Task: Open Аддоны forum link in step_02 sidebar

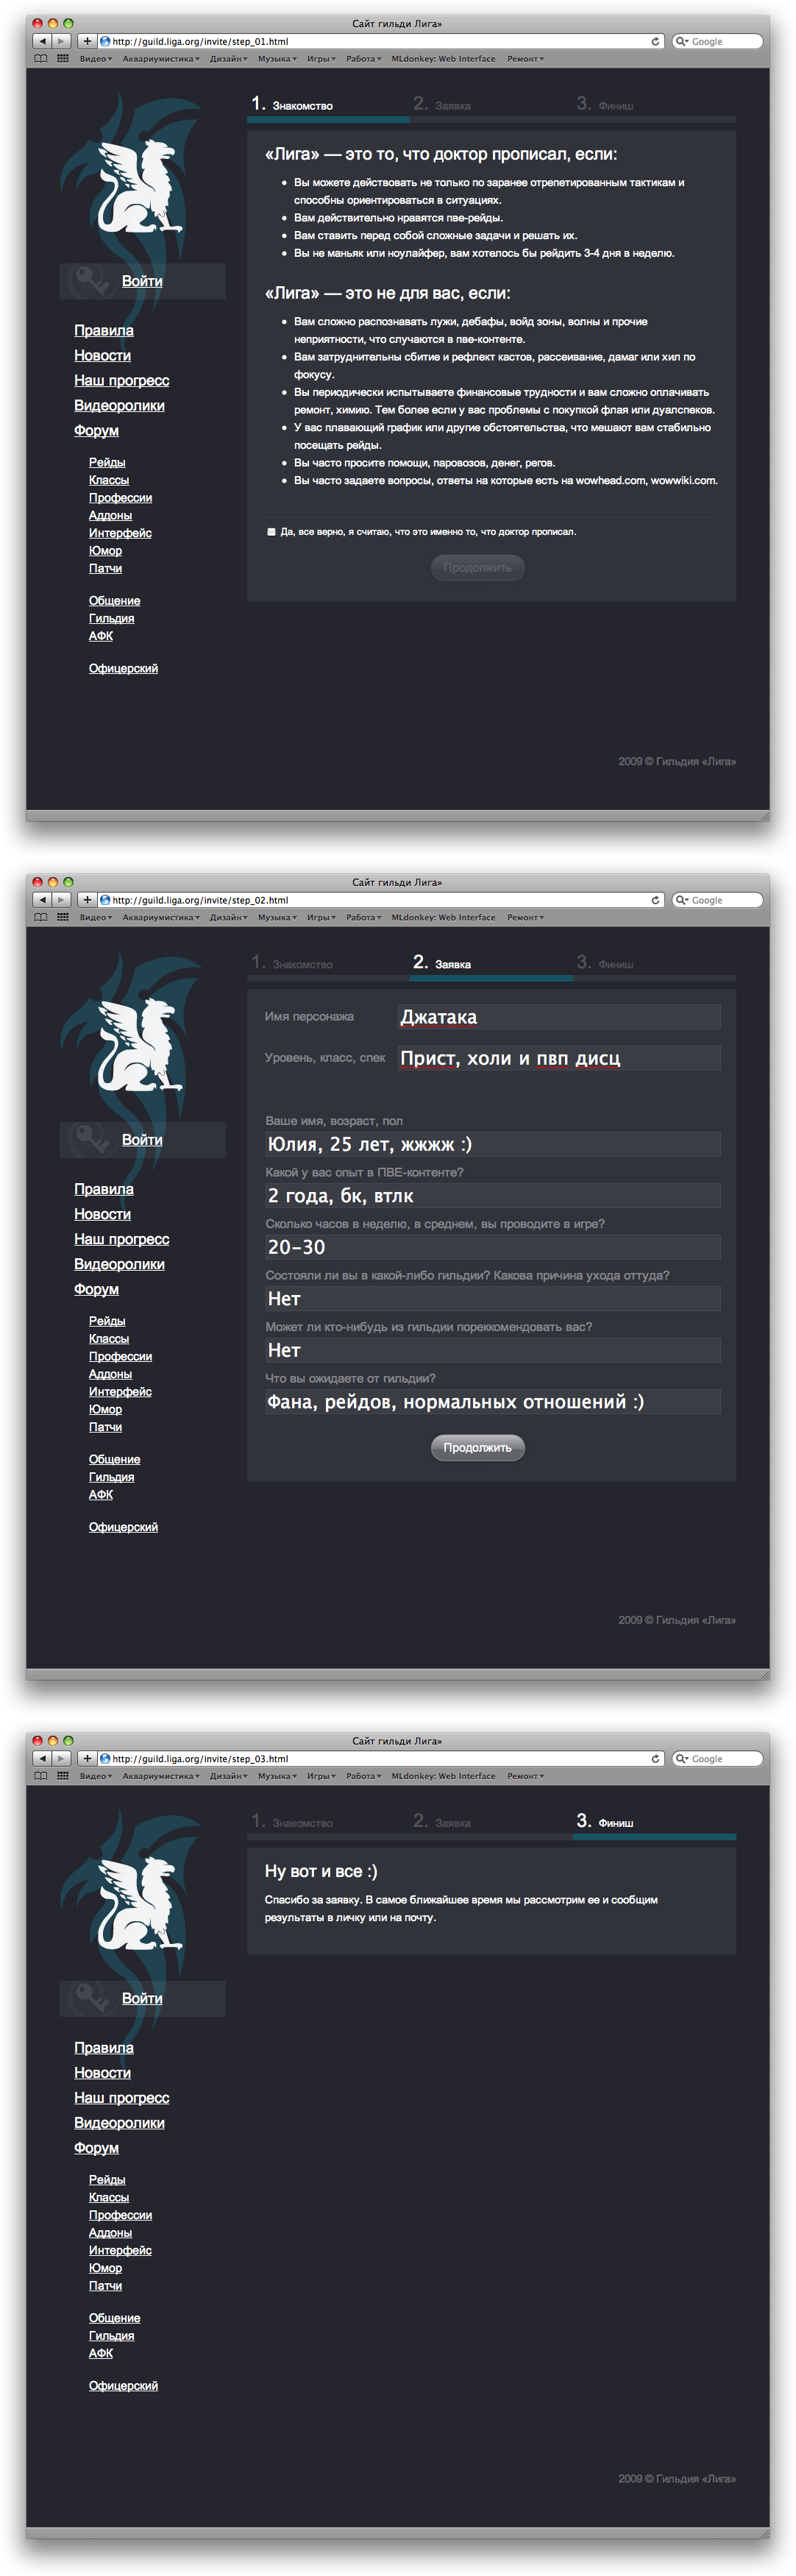Action: [x=110, y=1374]
